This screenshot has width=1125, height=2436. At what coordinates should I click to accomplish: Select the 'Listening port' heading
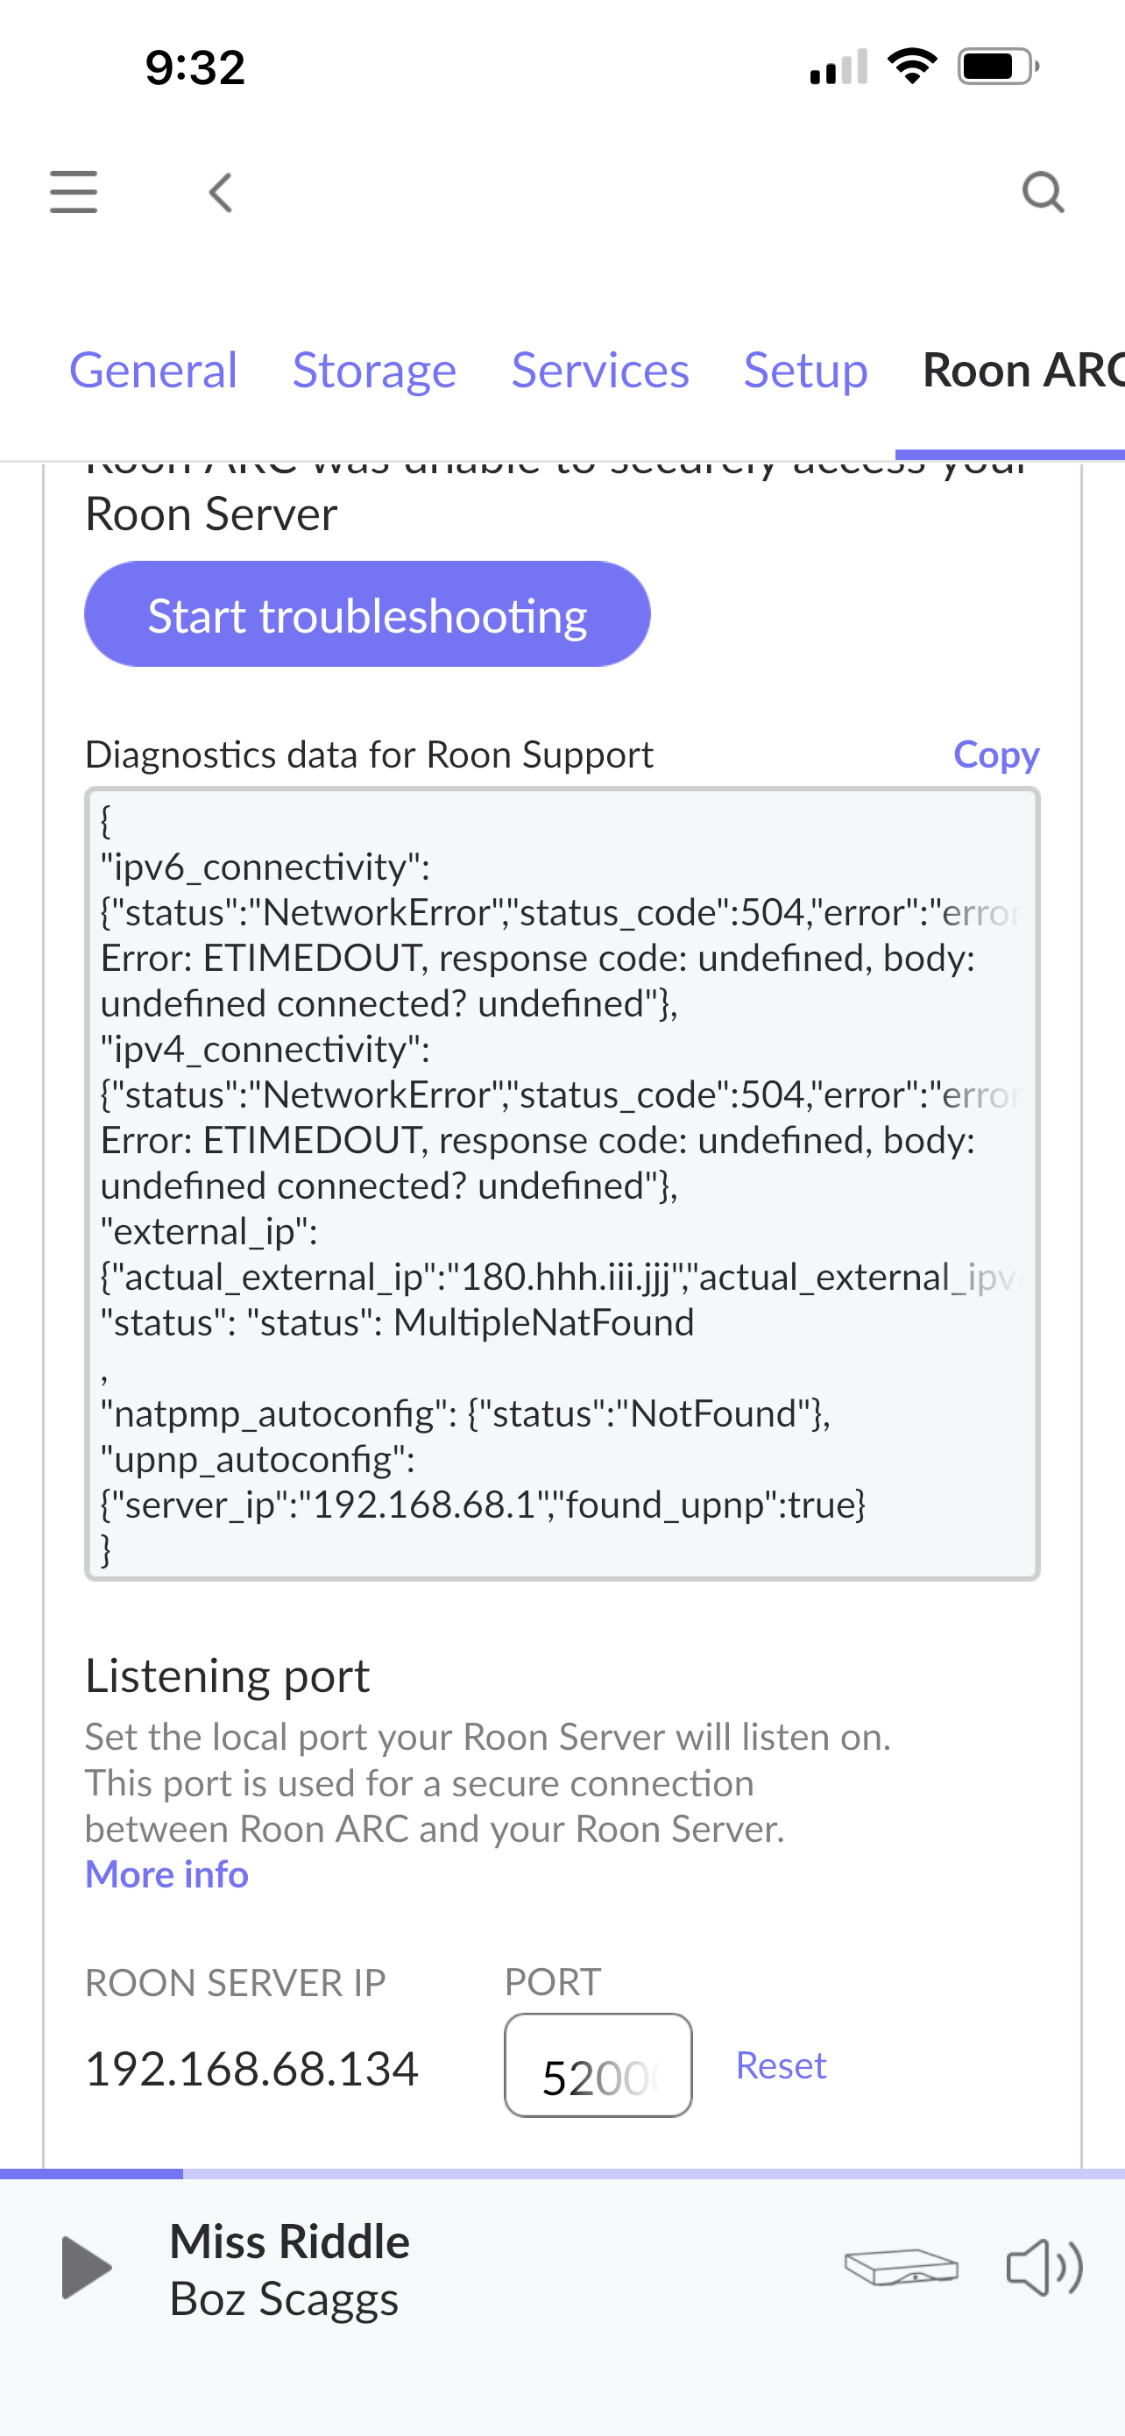228,1676
